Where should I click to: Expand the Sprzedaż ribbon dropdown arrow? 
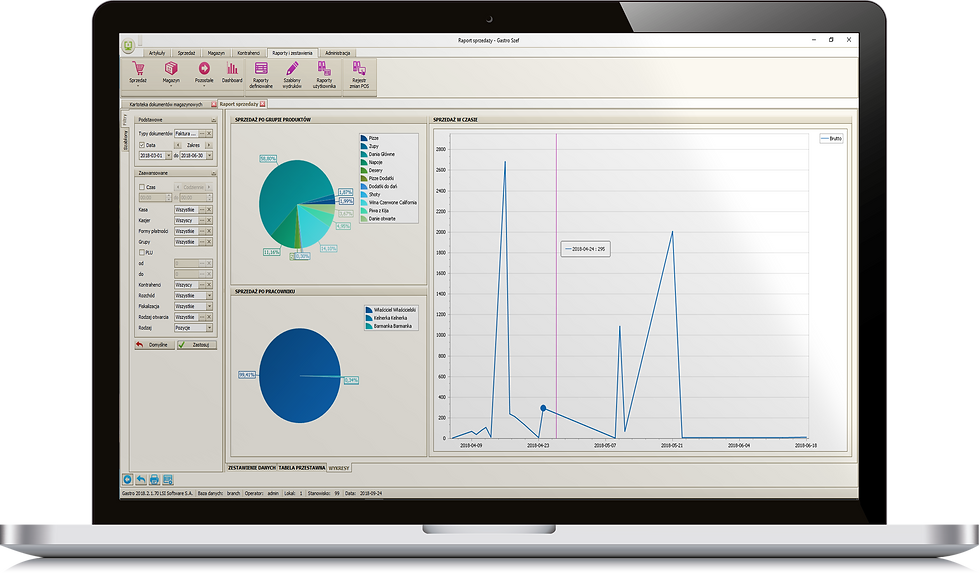coord(138,86)
